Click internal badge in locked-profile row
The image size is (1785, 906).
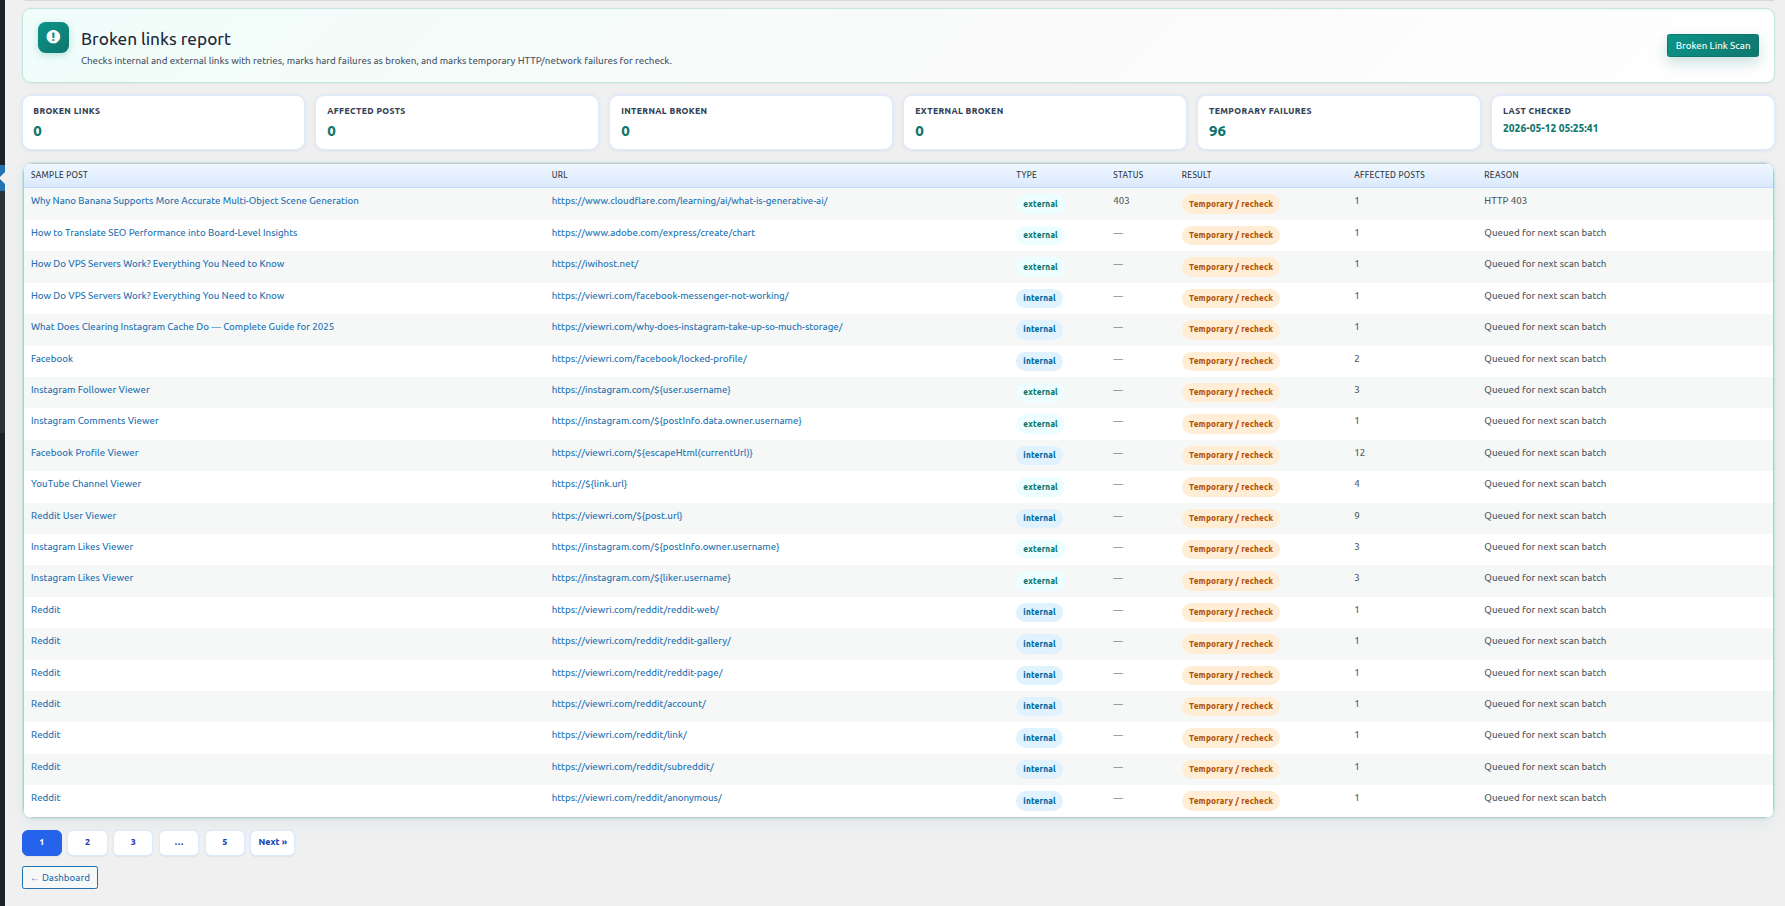(1039, 361)
